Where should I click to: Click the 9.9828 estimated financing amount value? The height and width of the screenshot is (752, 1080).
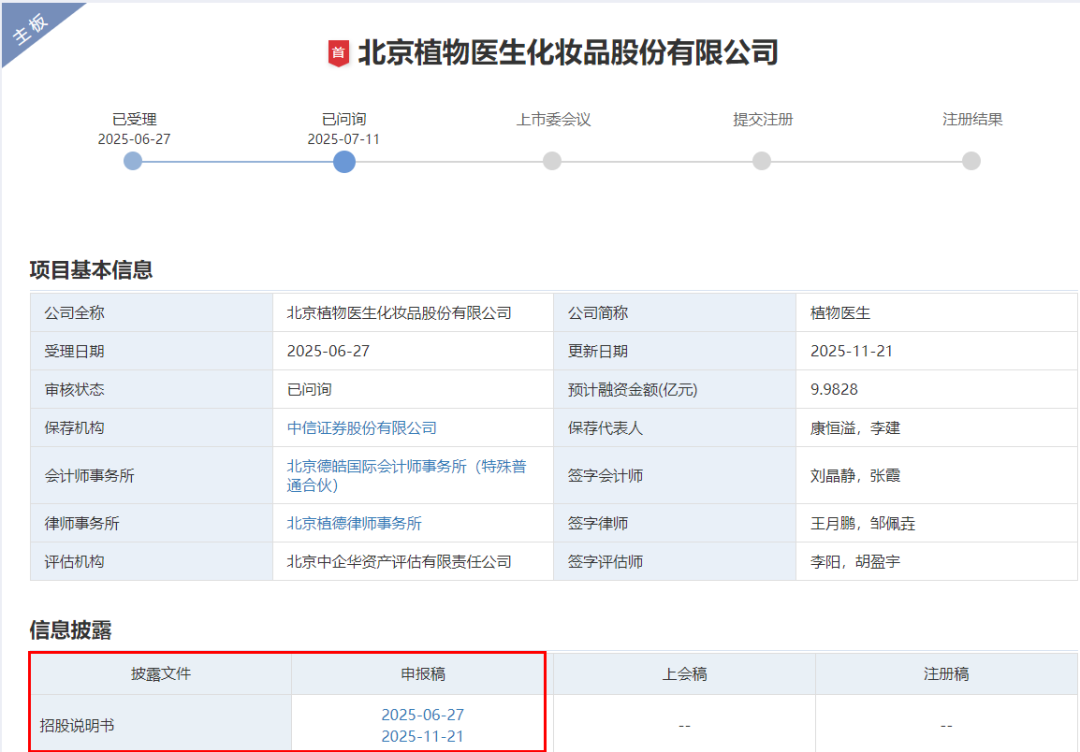834,390
